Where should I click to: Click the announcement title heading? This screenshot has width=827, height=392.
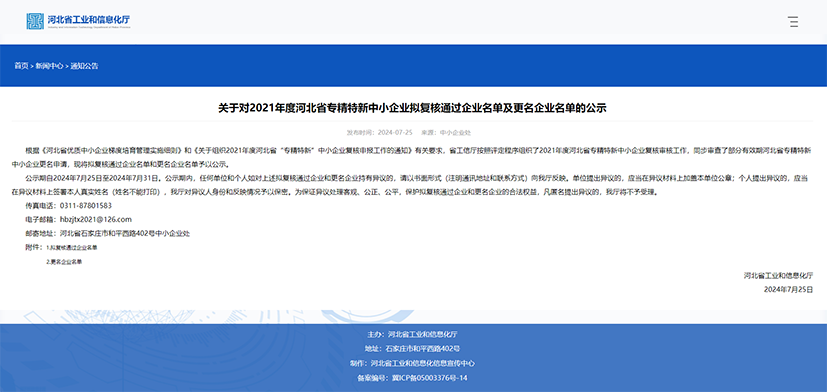[x=413, y=108]
